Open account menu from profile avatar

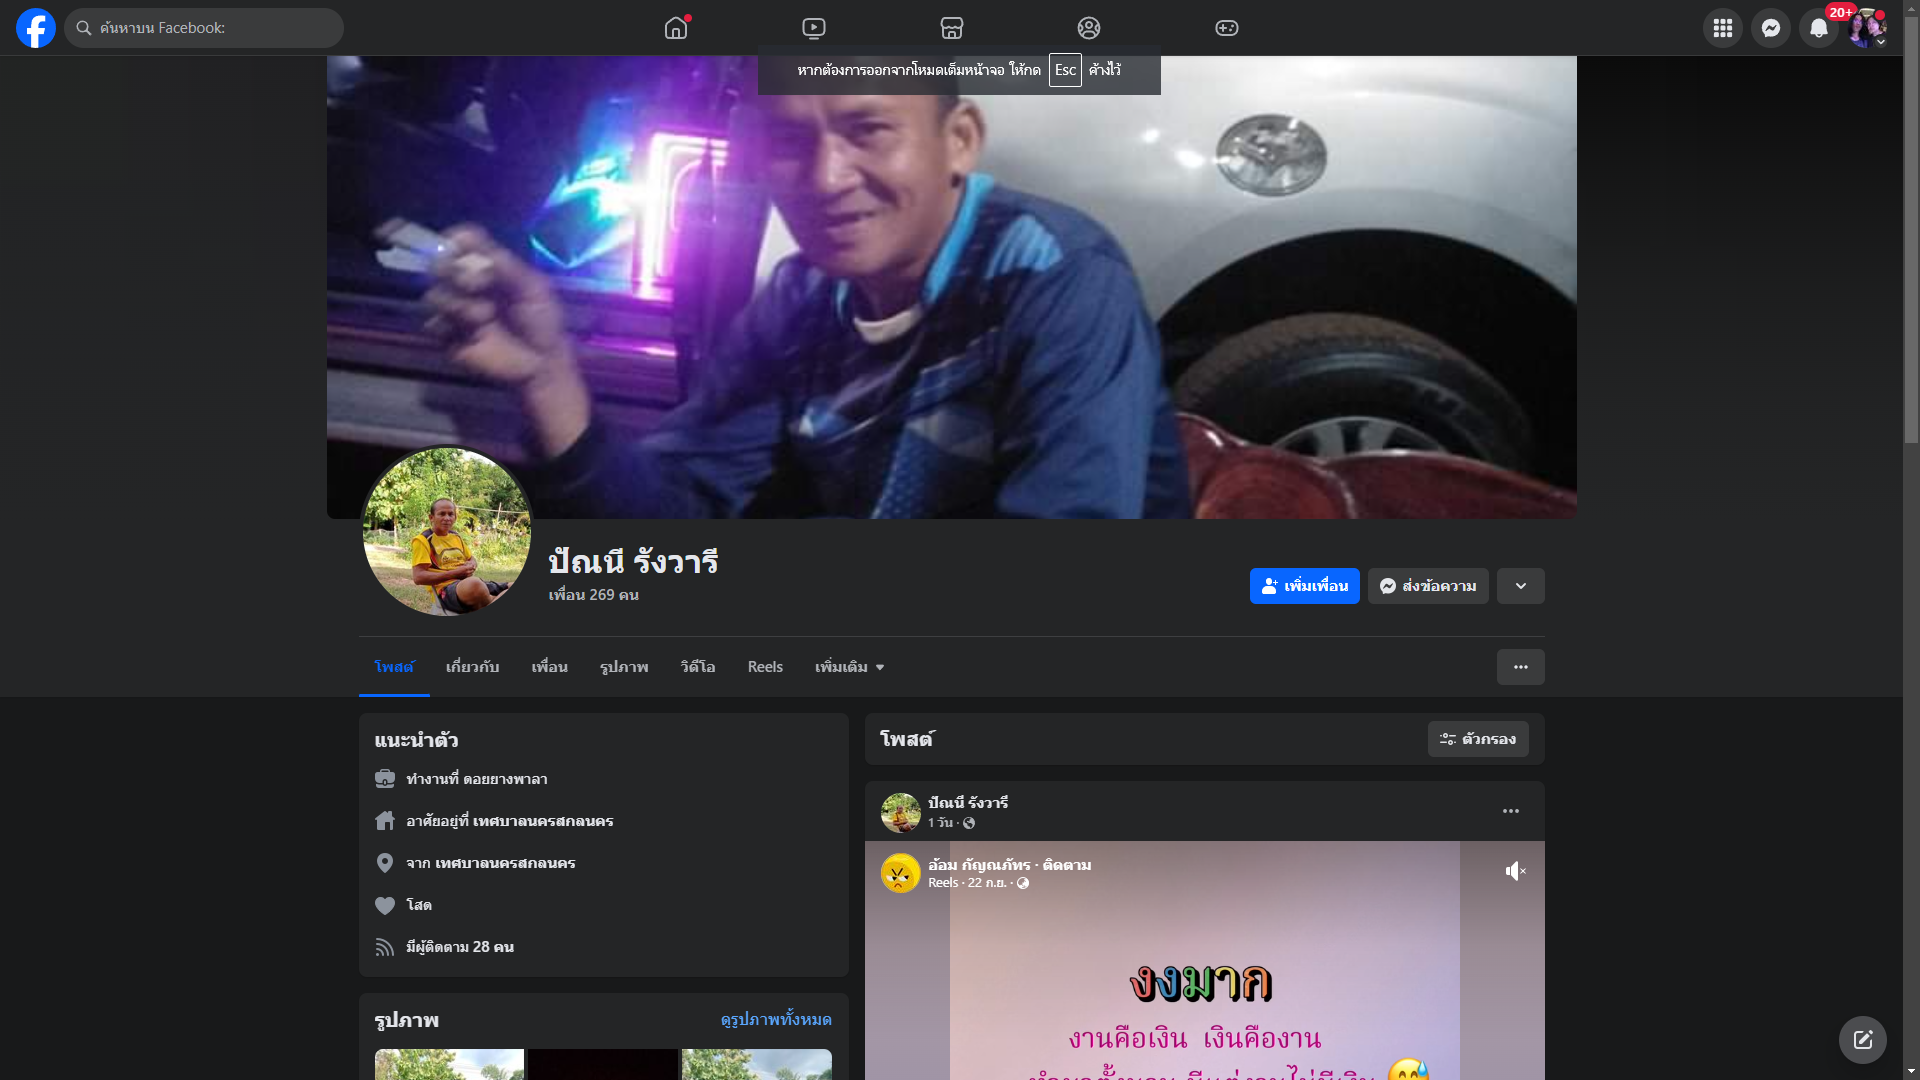1866,28
